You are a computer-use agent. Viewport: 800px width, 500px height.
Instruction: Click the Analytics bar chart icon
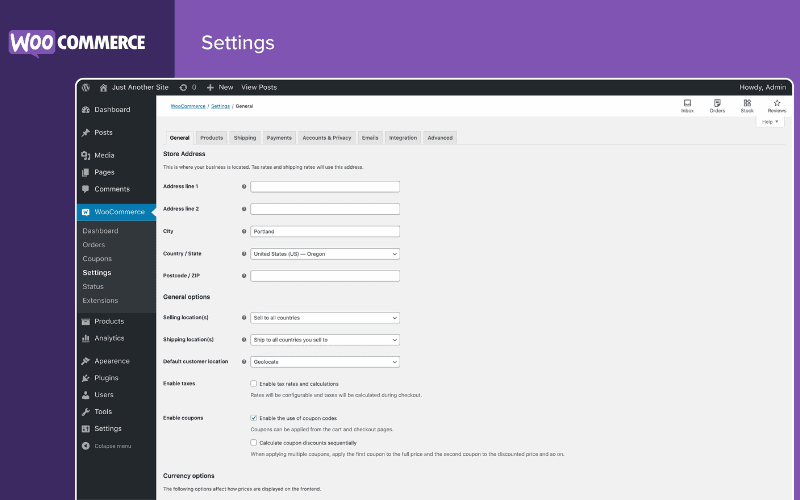(86, 338)
